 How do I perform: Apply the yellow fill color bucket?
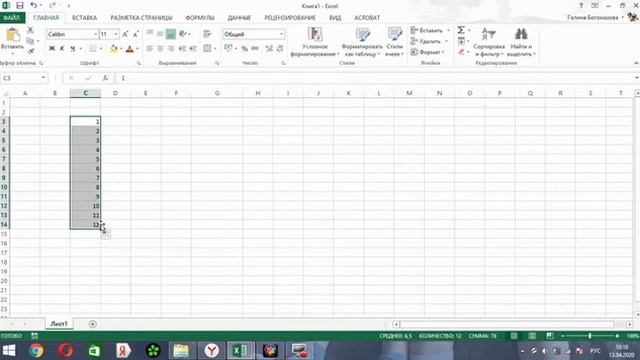(x=113, y=49)
